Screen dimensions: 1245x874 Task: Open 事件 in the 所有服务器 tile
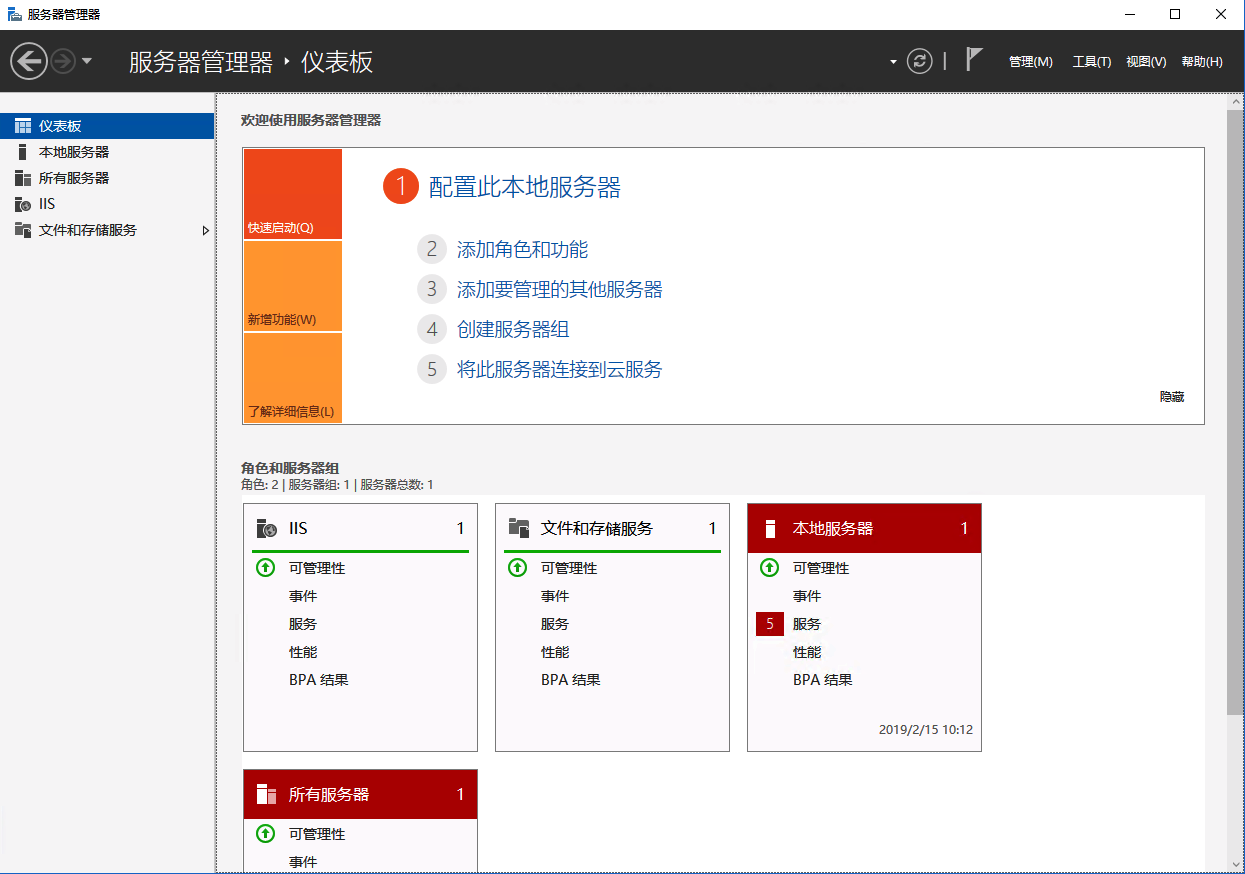[303, 862]
